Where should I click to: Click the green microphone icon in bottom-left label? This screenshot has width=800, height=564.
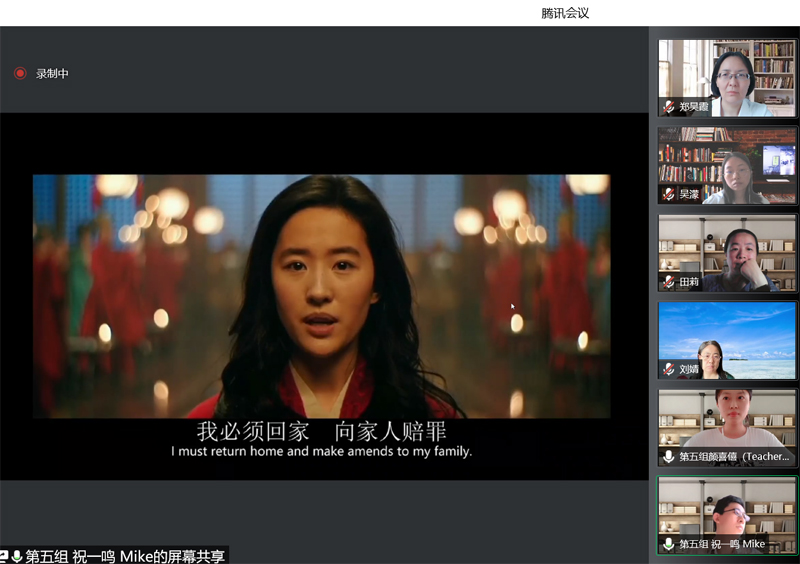(x=17, y=556)
